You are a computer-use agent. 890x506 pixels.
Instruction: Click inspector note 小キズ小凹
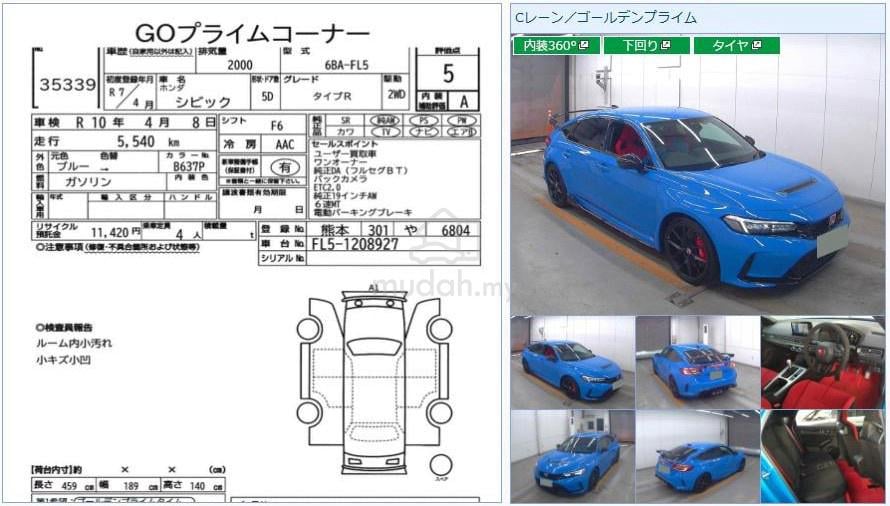(x=63, y=360)
